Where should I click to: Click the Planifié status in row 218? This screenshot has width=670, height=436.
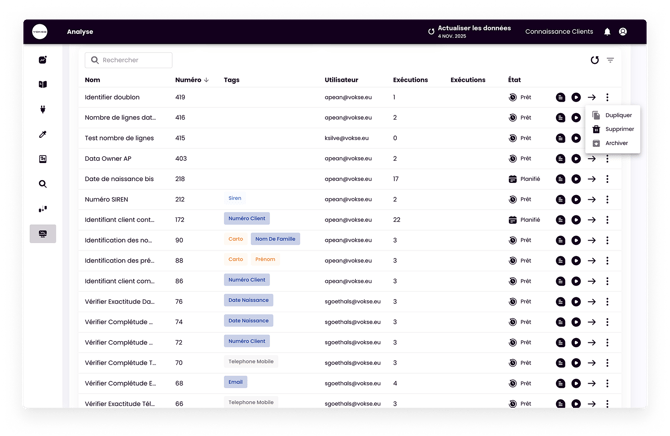524,179
